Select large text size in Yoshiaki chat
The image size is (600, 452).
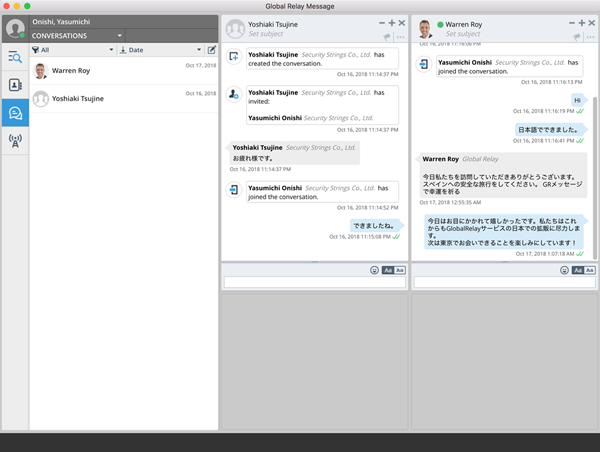388,270
